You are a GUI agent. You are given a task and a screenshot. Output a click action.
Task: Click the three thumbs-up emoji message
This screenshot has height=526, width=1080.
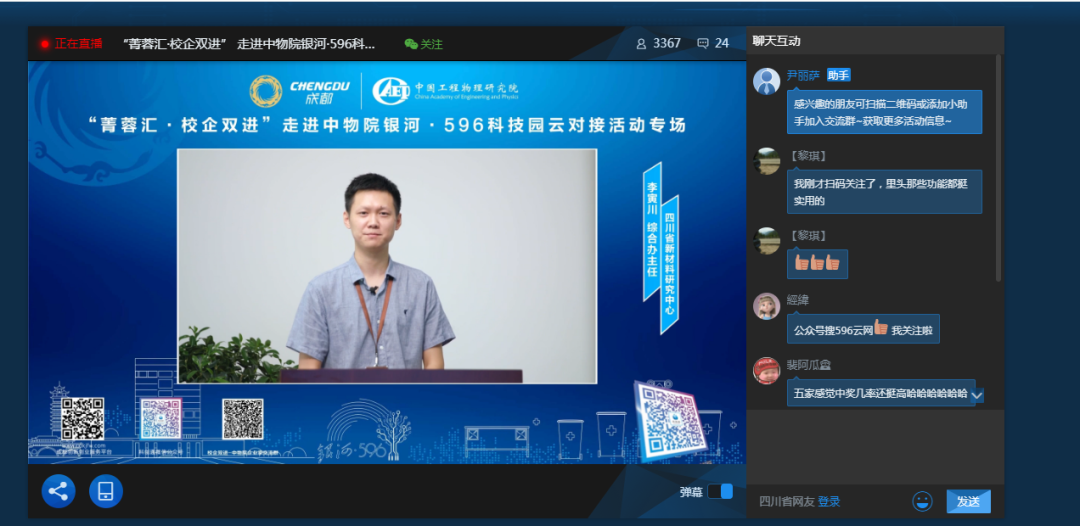[817, 264]
